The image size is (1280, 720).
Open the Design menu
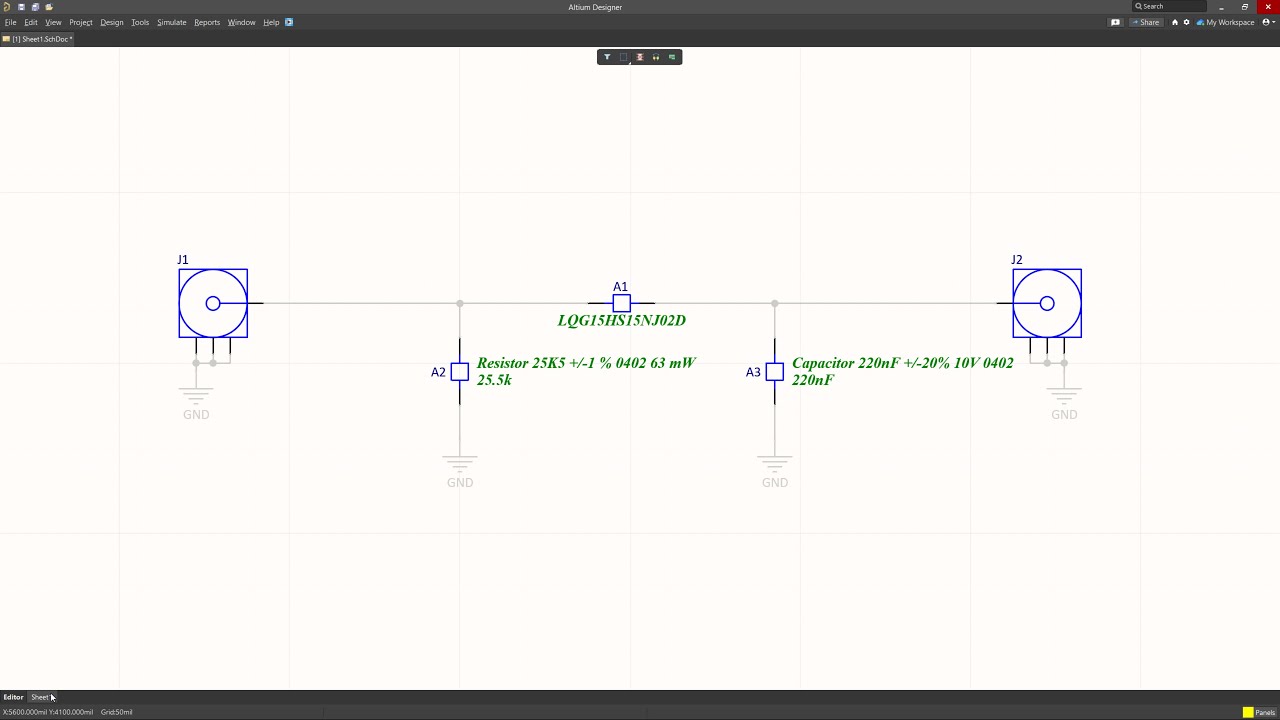coord(111,22)
